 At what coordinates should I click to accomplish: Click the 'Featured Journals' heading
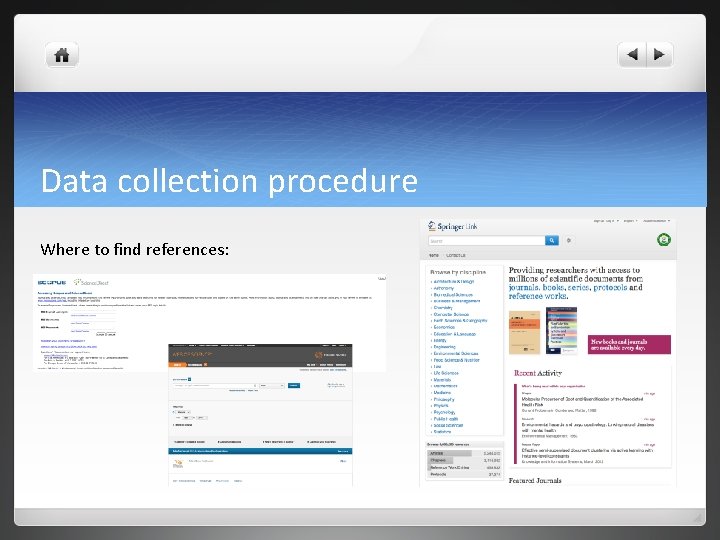tap(535, 480)
